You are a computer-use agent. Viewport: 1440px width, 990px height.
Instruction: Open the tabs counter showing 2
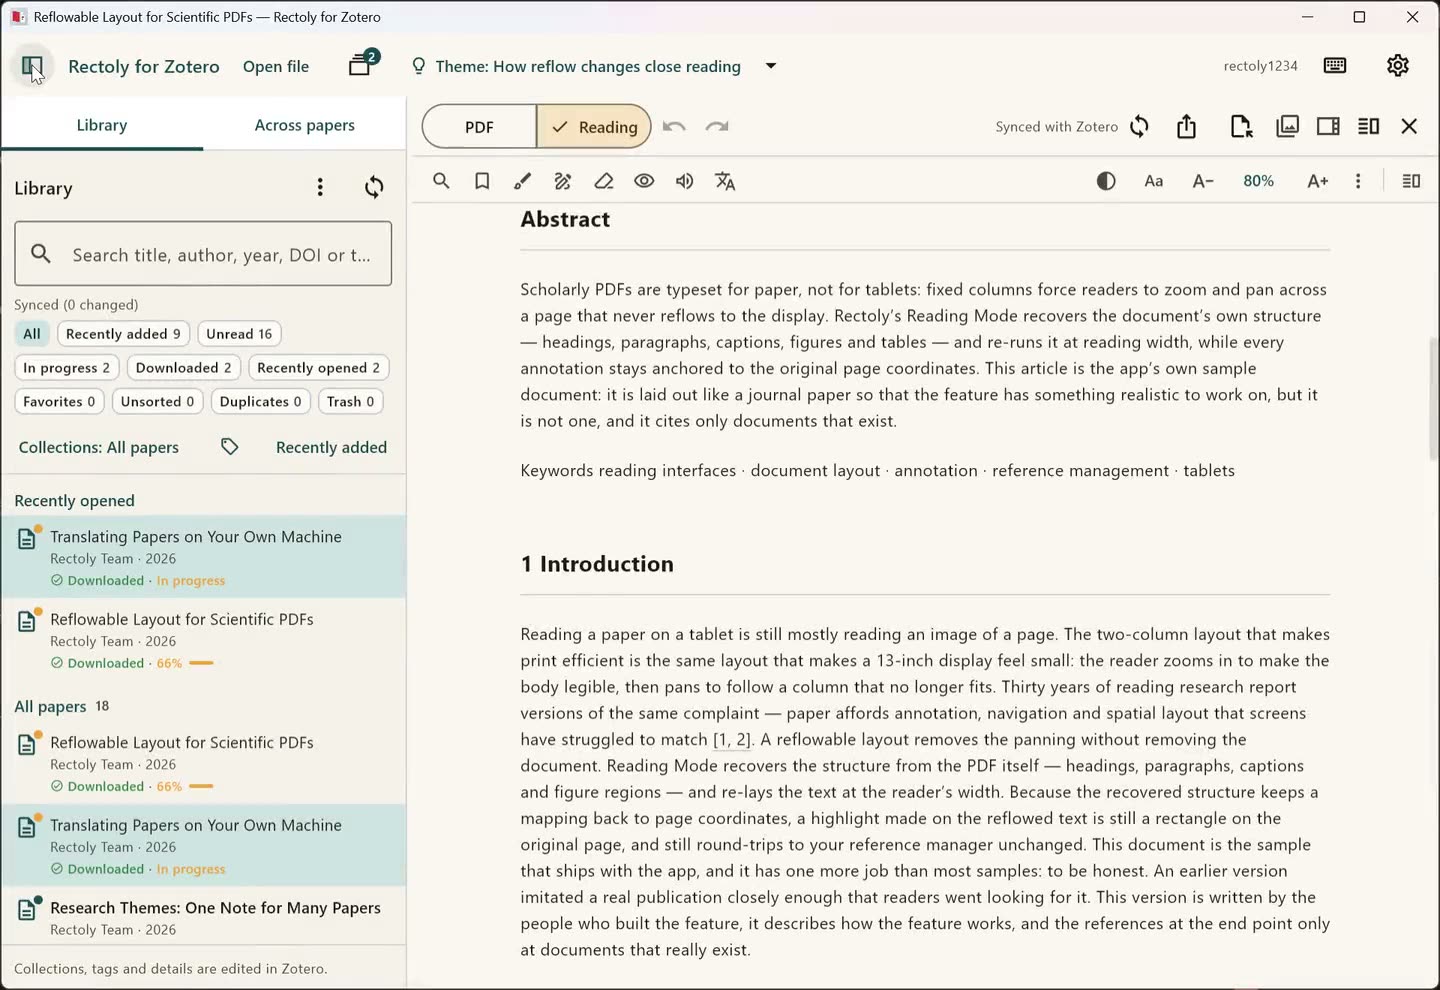pos(362,65)
